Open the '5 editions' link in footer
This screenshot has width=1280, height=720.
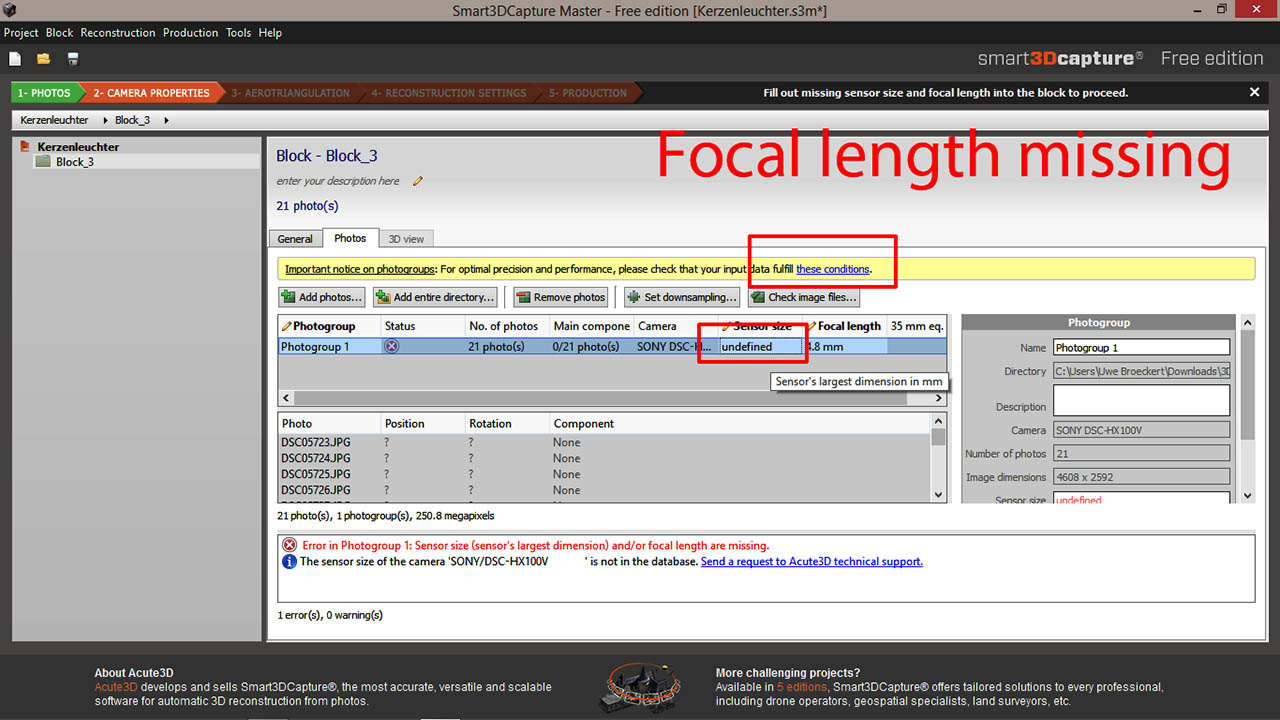click(802, 687)
